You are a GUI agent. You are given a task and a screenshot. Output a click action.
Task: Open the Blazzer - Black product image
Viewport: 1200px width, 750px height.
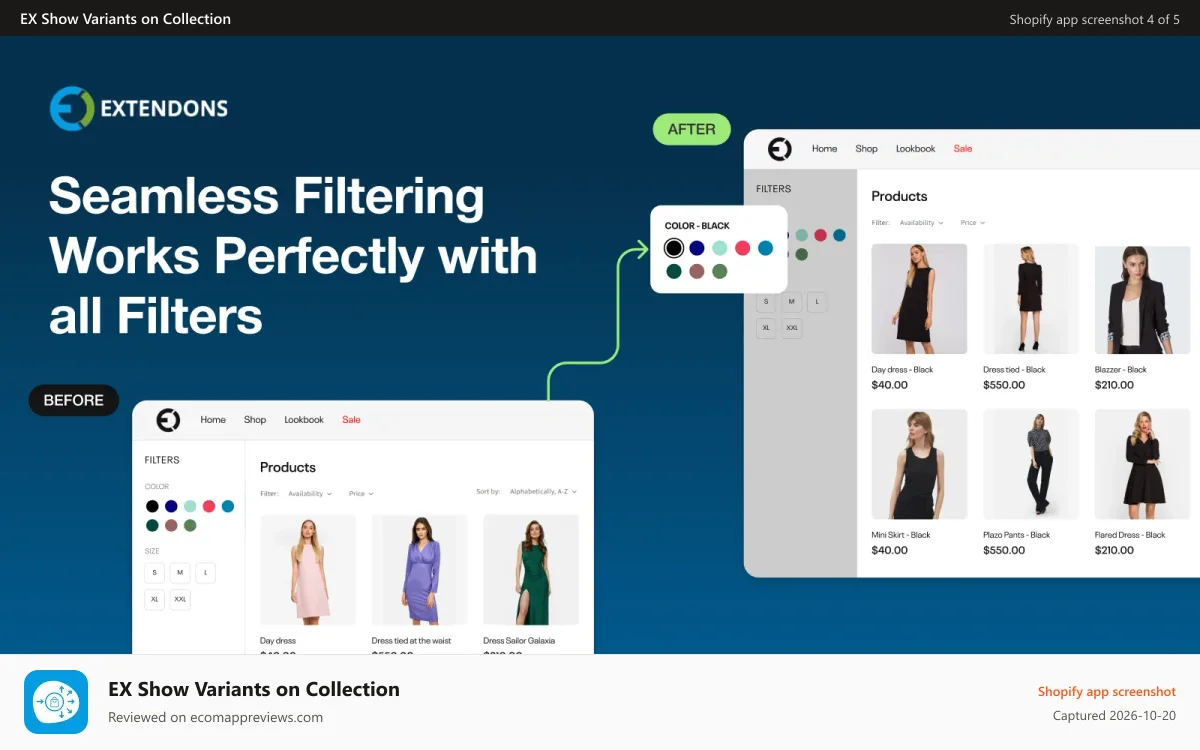pos(1143,299)
